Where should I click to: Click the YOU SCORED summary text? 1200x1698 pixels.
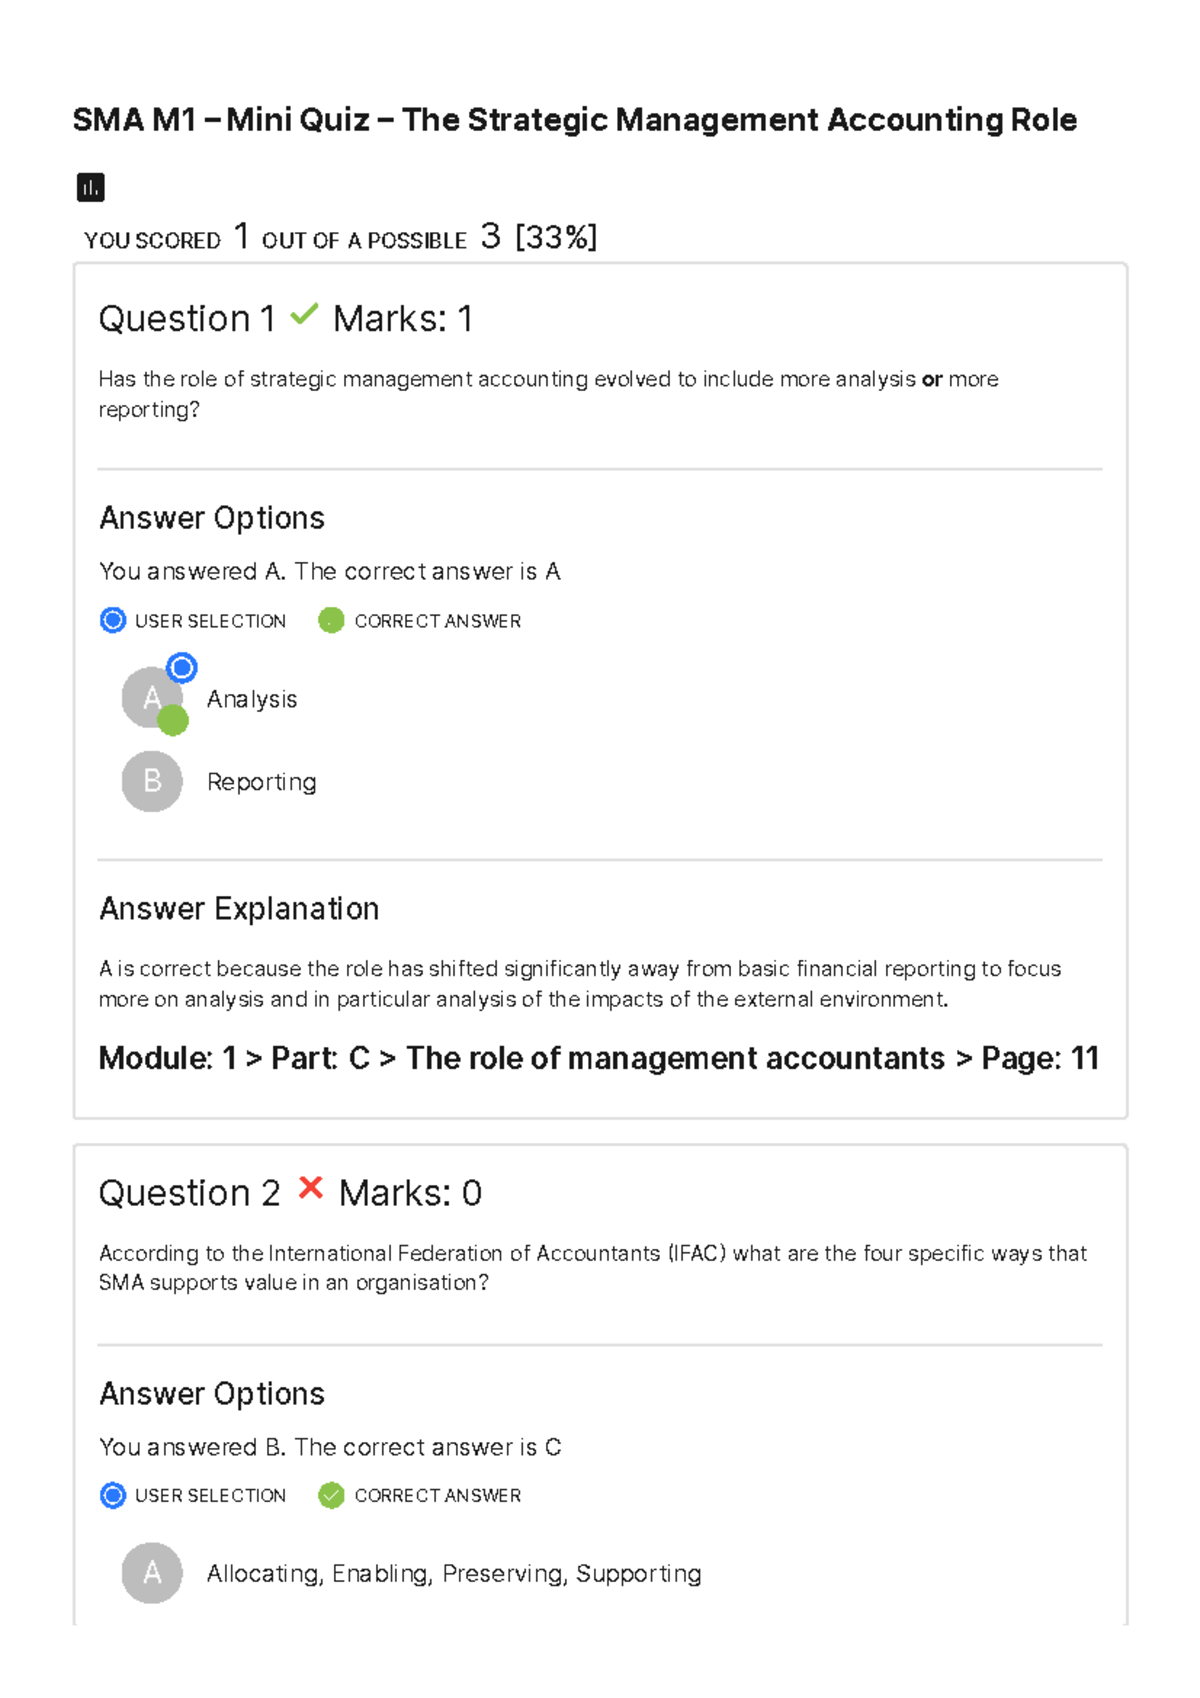[x=153, y=239]
